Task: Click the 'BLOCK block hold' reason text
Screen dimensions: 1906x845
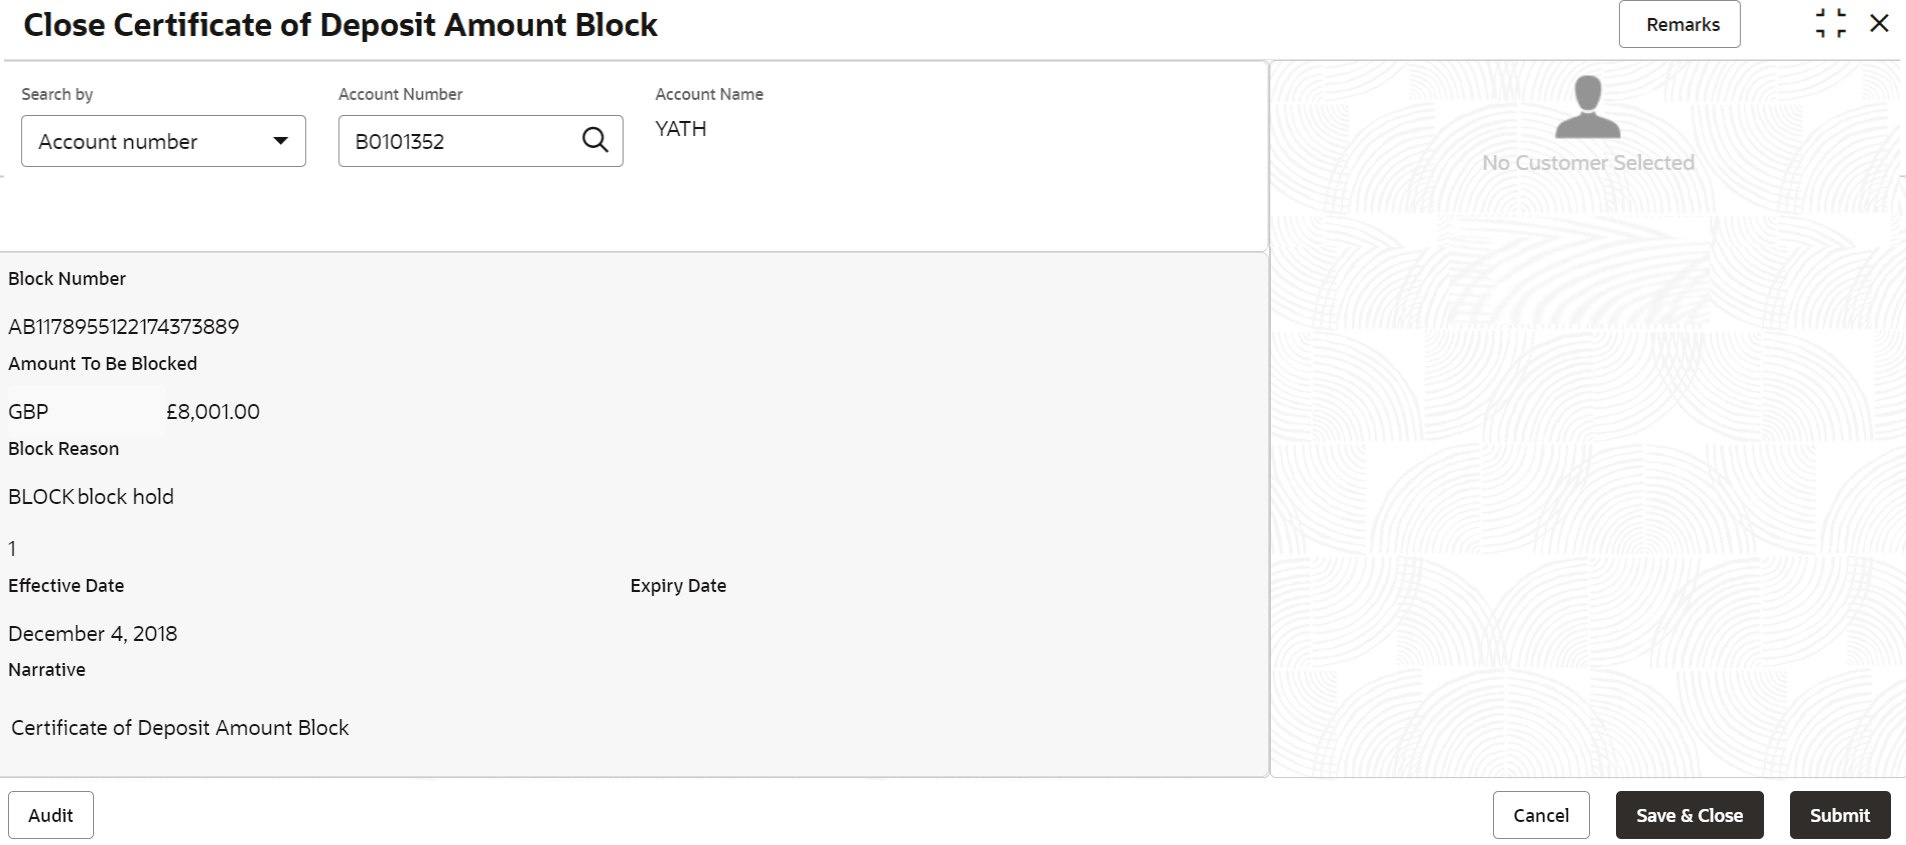Action: coord(91,497)
